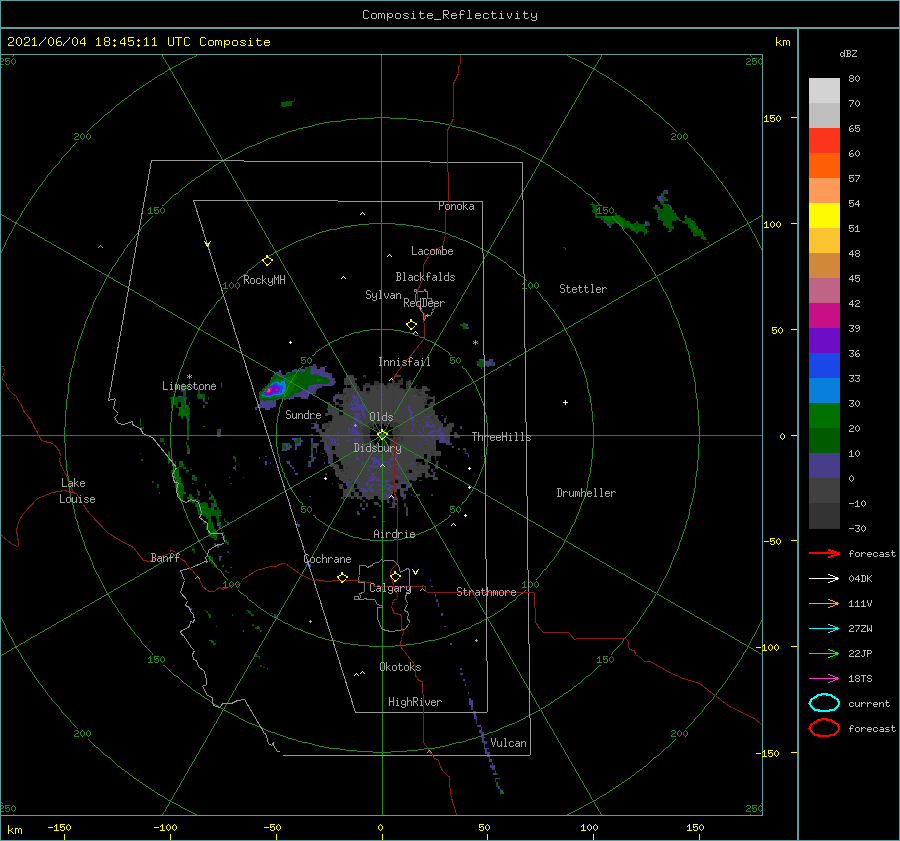Click the orange 111V arrow icon
The height and width of the screenshot is (841, 900).
(824, 603)
